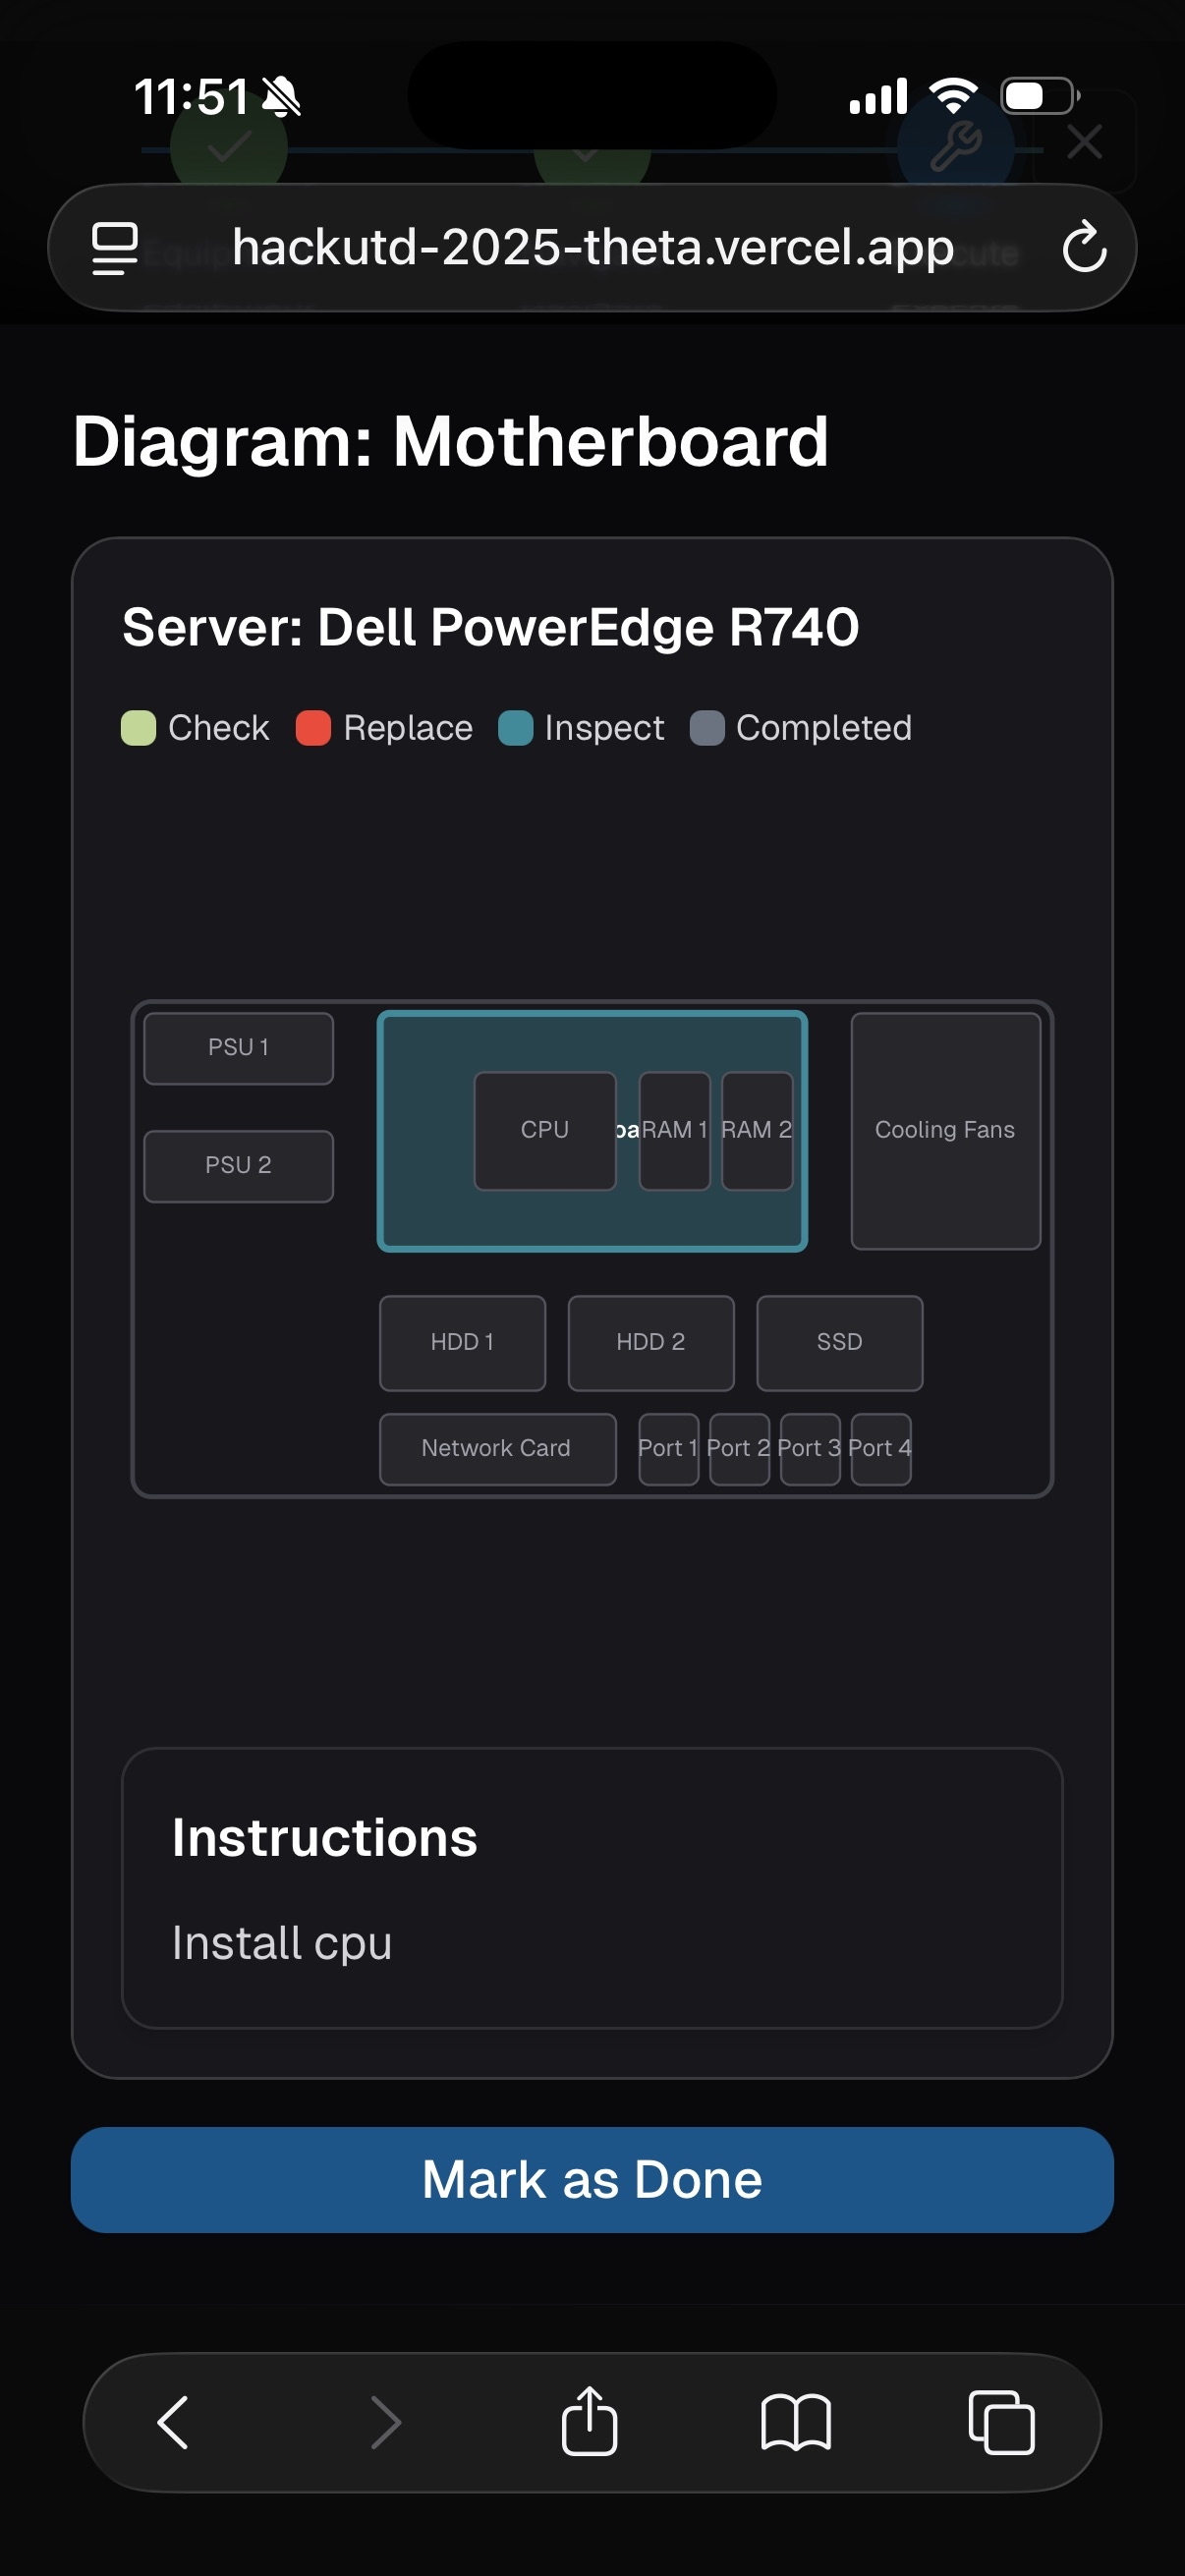Select the SSD drive
This screenshot has height=2576, width=1185.
840,1343
